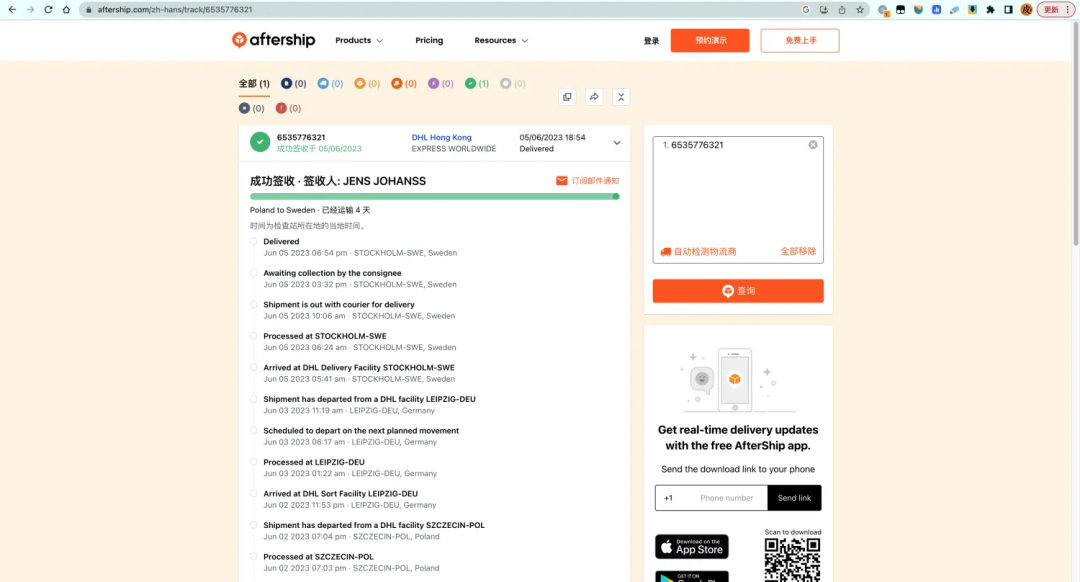Collapse the 6535776321 shipment details chevron
Viewport: 1080px width, 582px height.
pos(617,143)
